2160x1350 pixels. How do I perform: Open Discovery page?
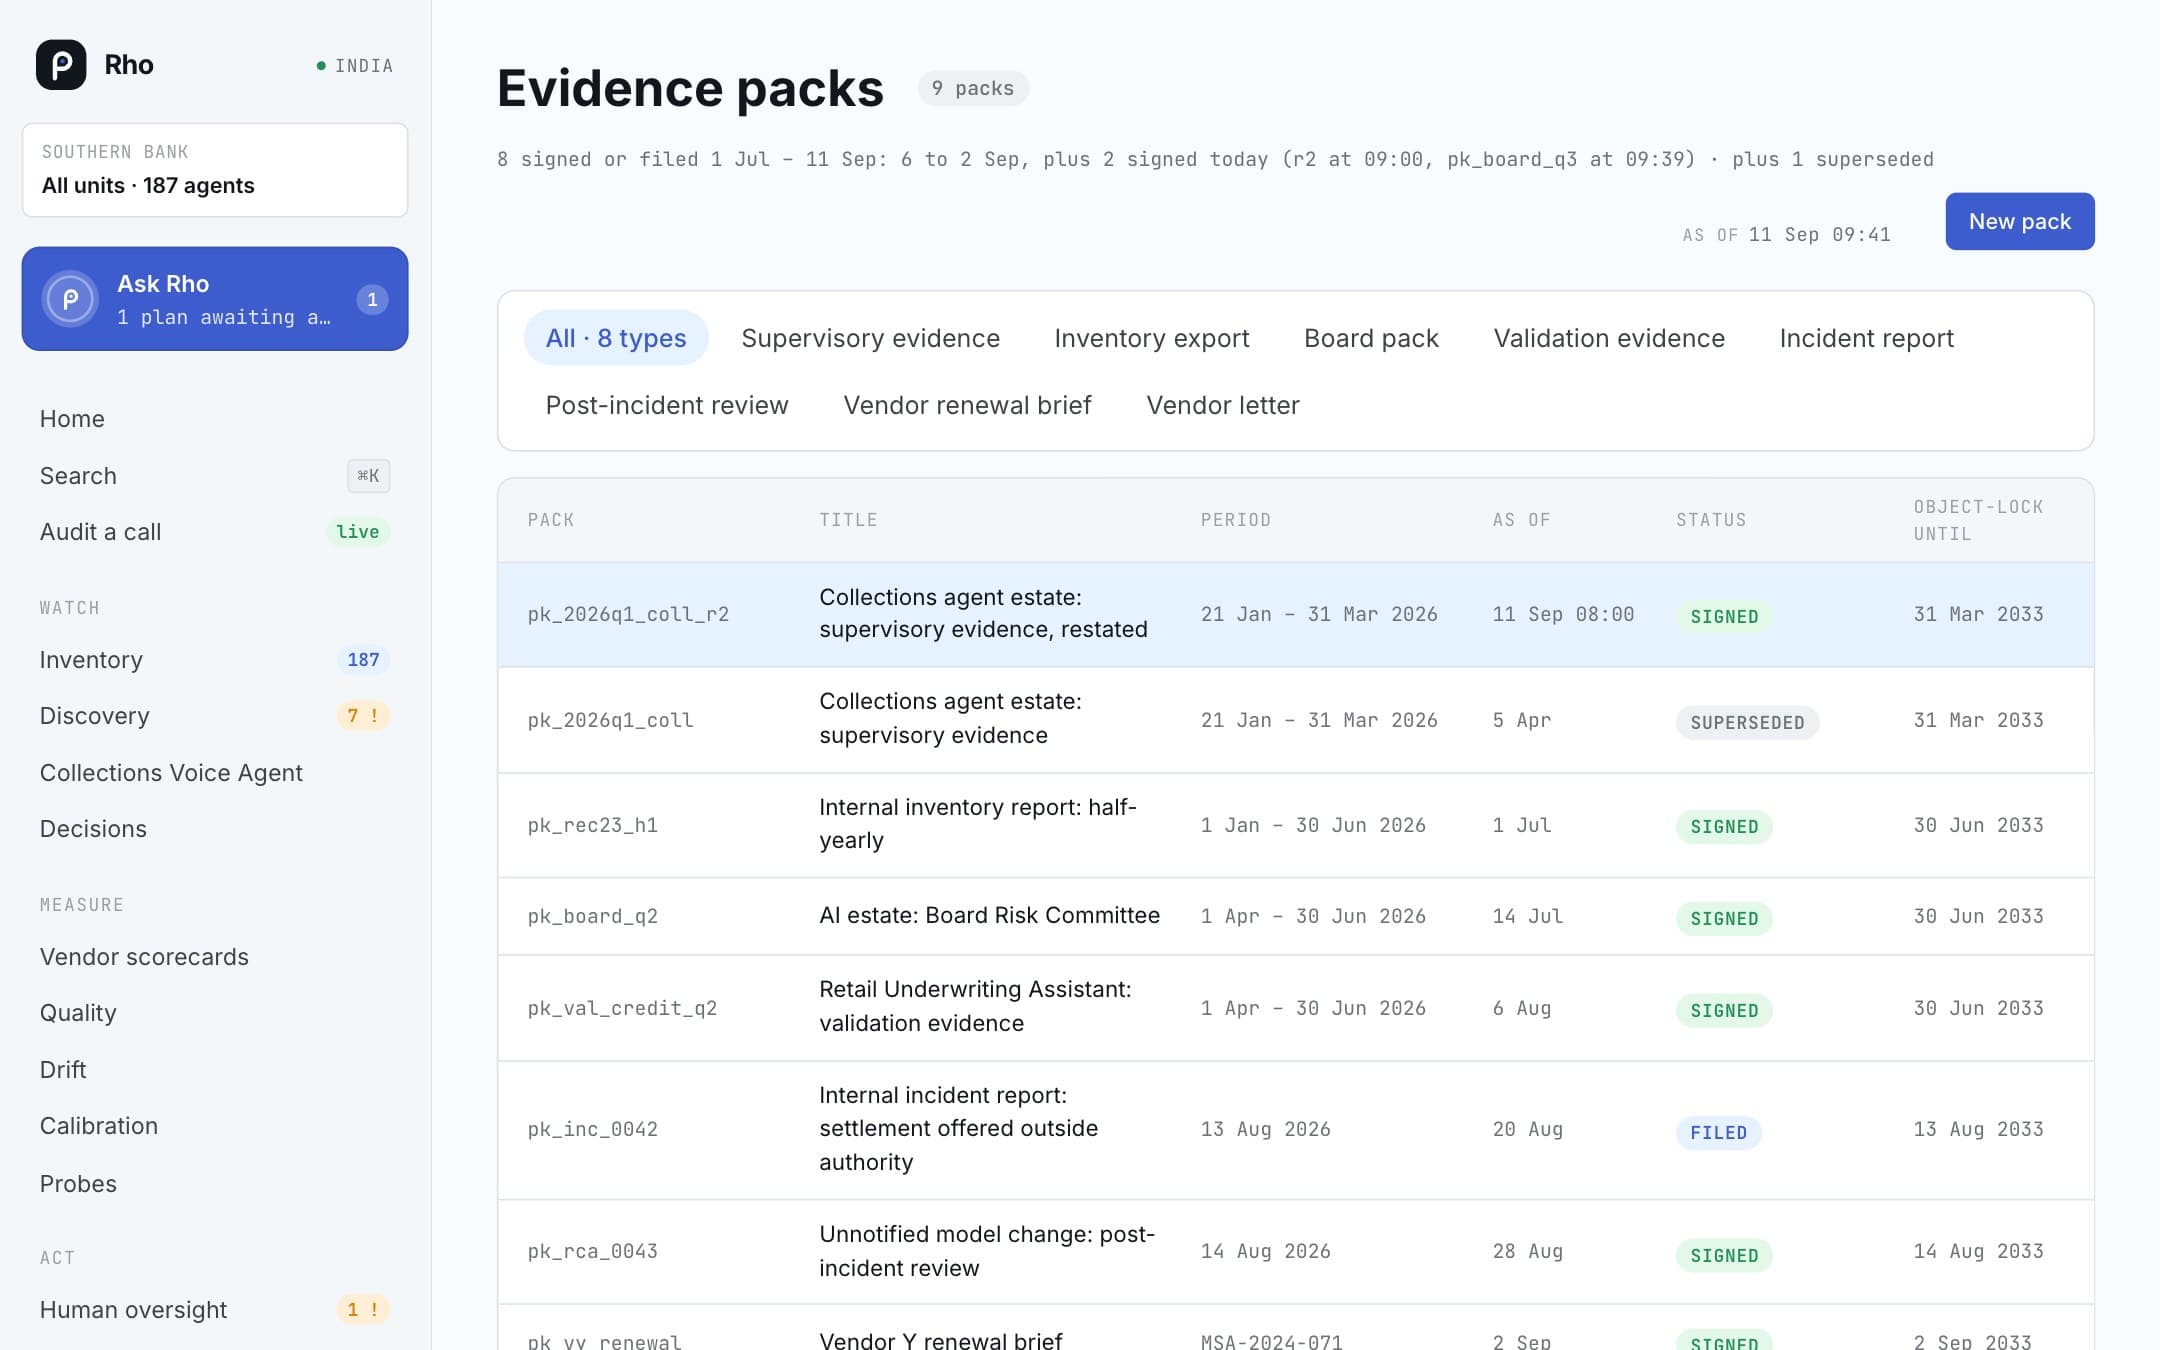click(95, 716)
